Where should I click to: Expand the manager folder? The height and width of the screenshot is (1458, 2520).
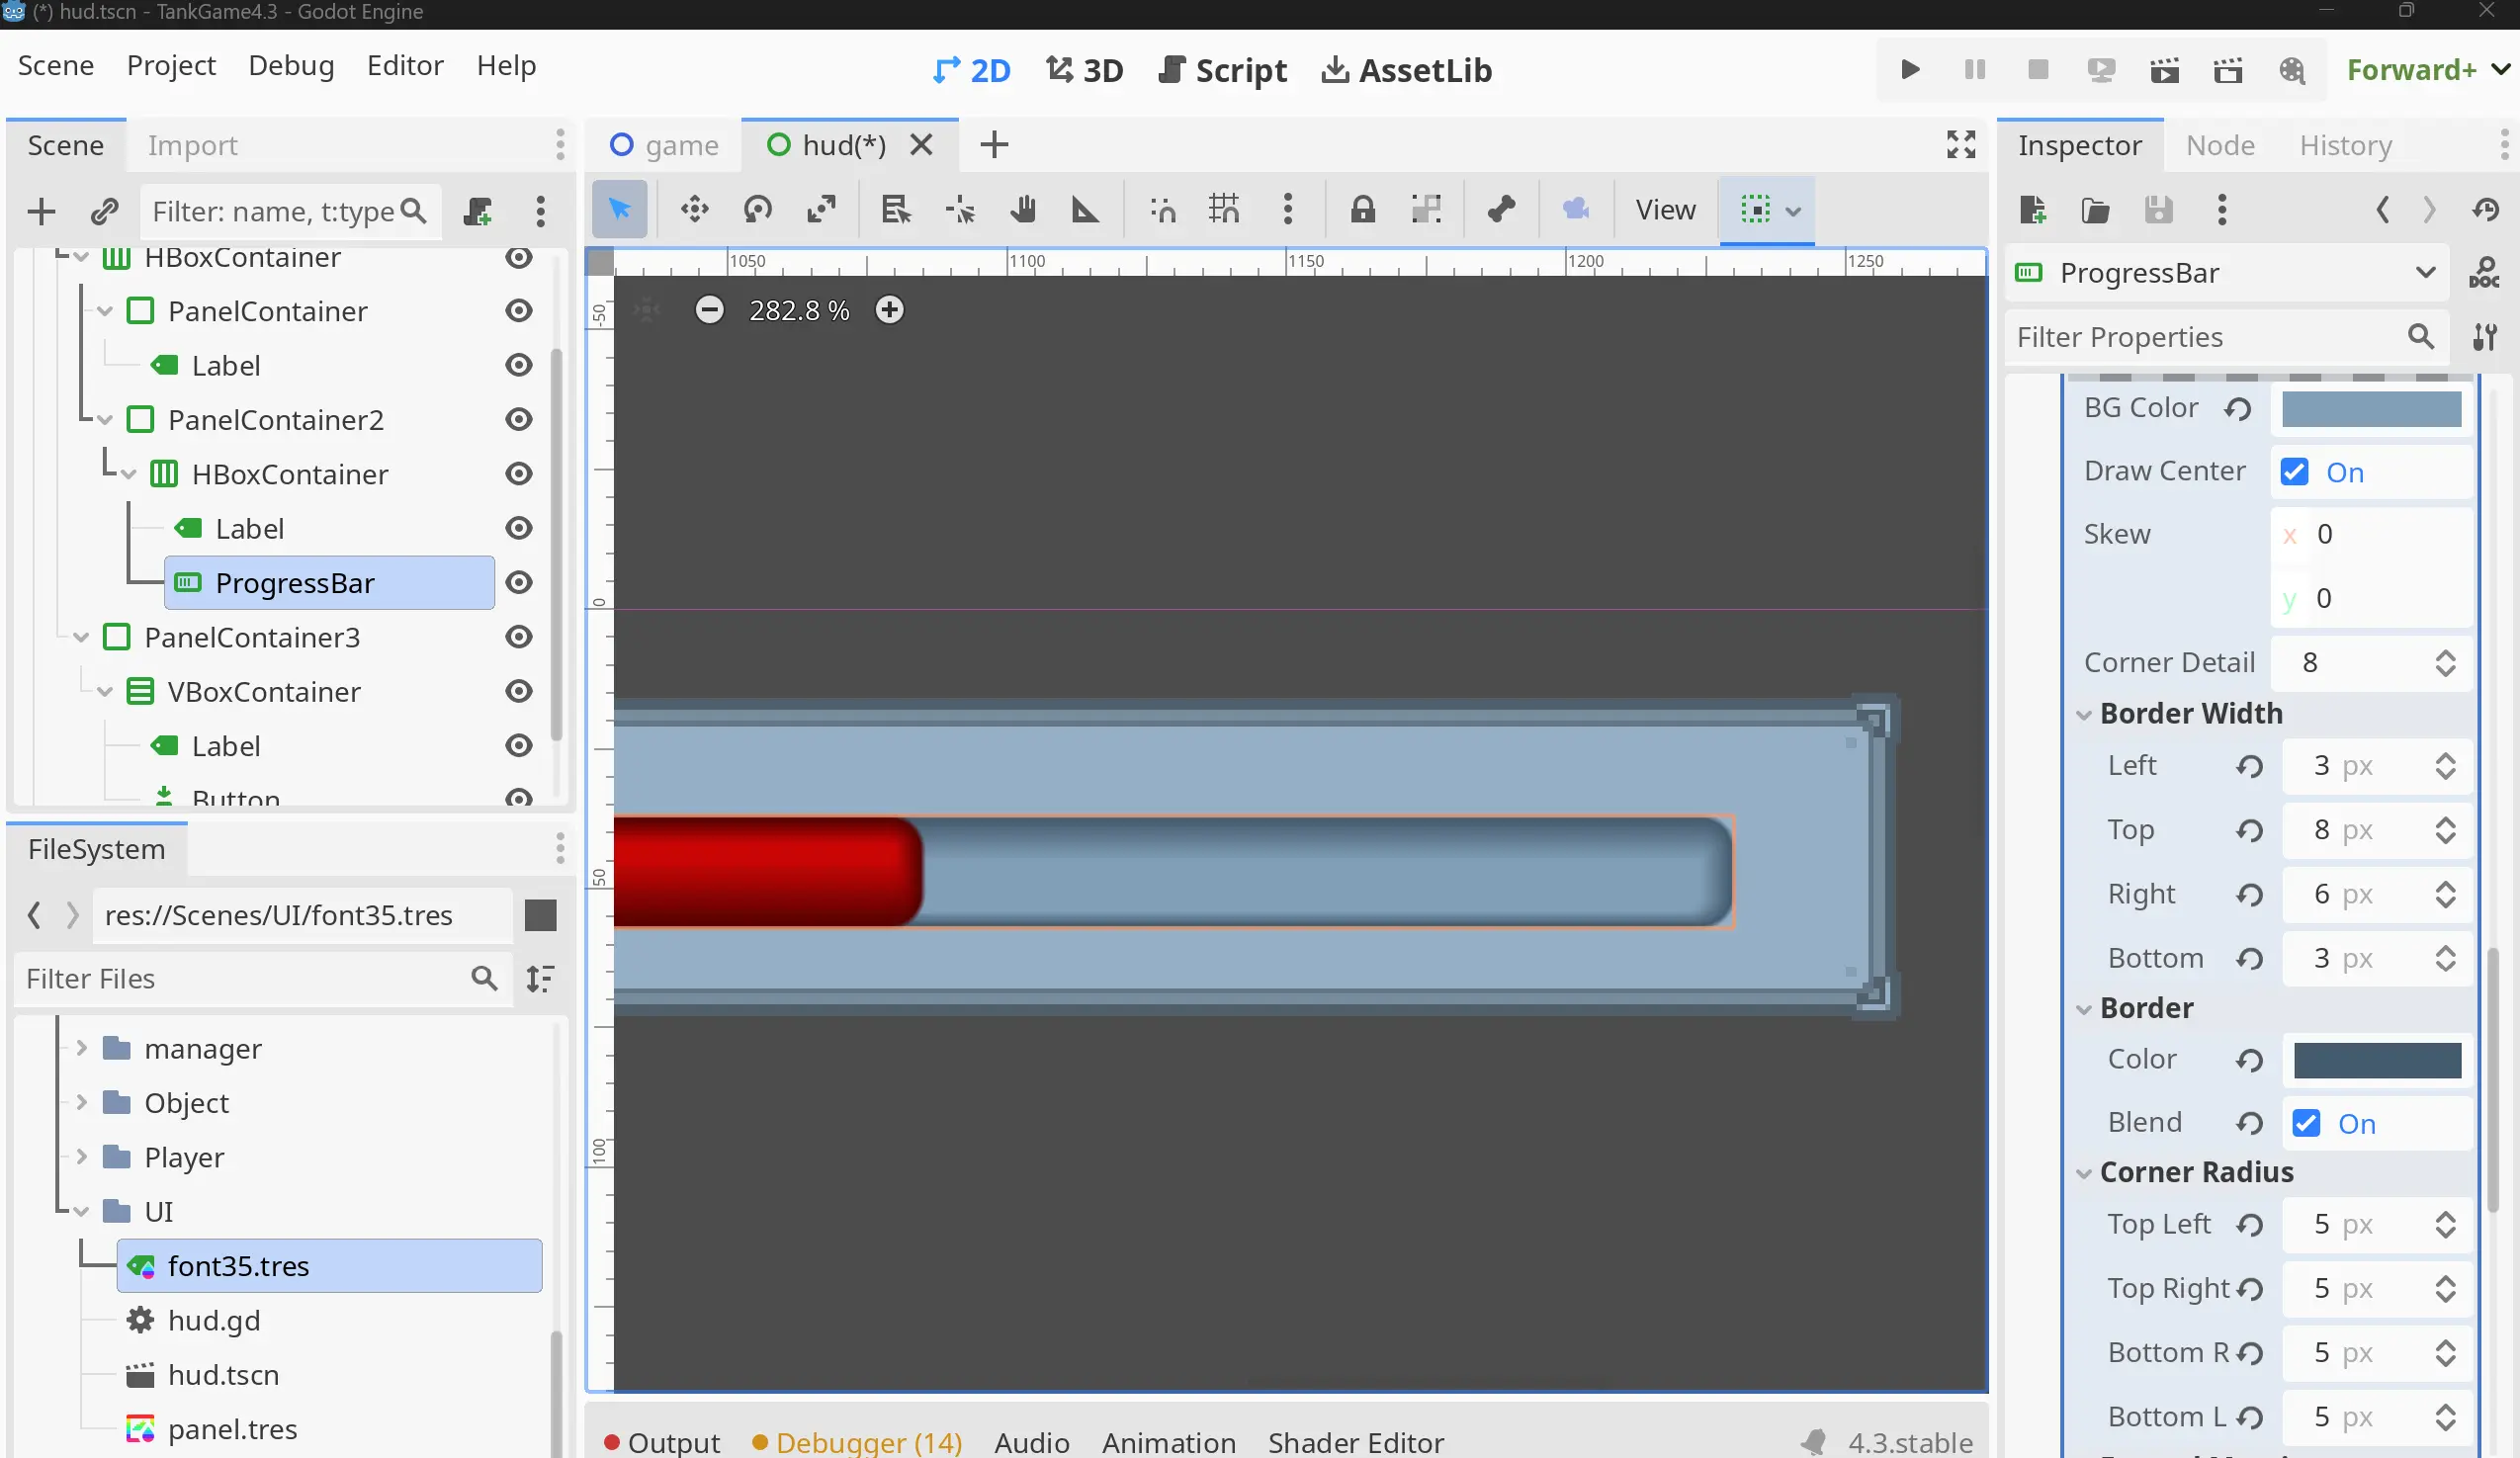click(x=81, y=1049)
